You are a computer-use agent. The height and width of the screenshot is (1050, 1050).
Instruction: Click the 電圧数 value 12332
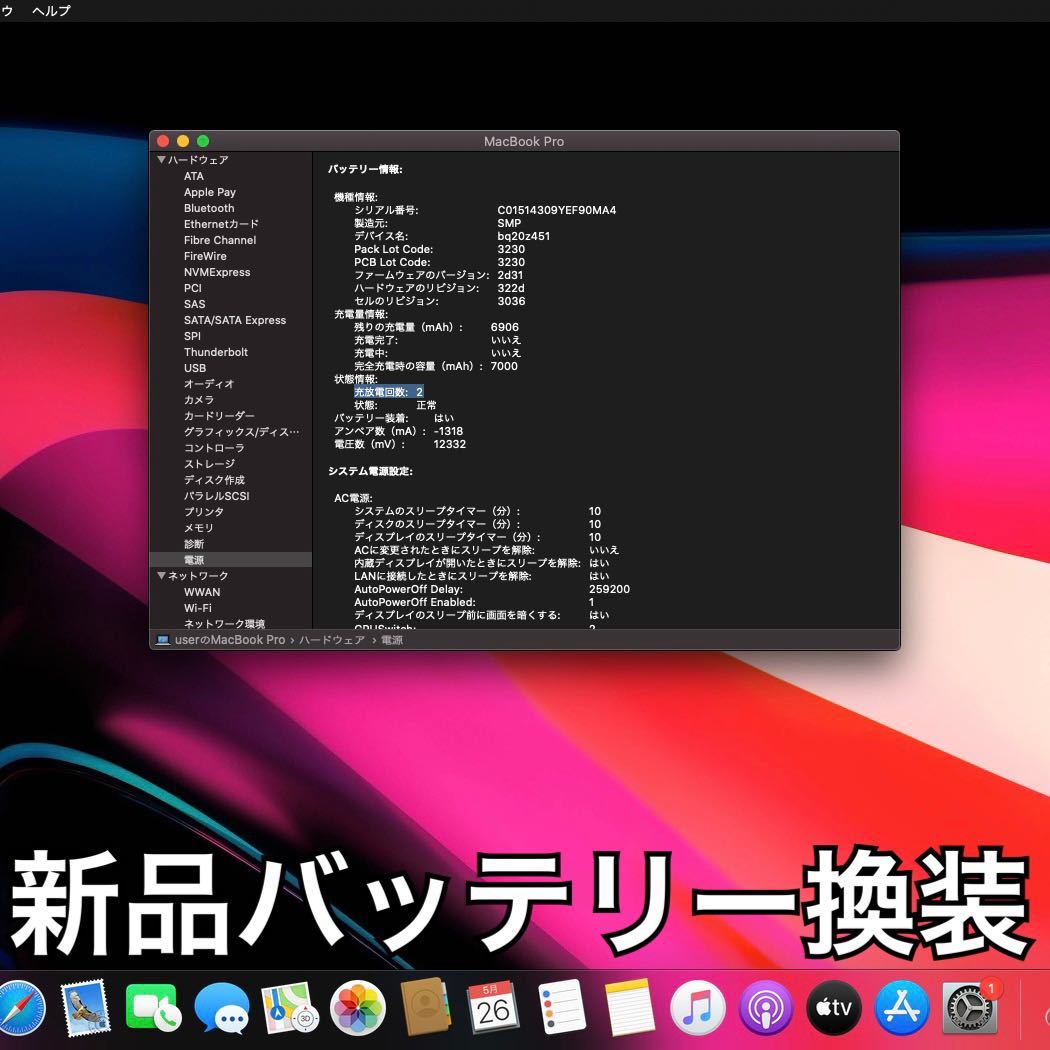click(x=449, y=445)
